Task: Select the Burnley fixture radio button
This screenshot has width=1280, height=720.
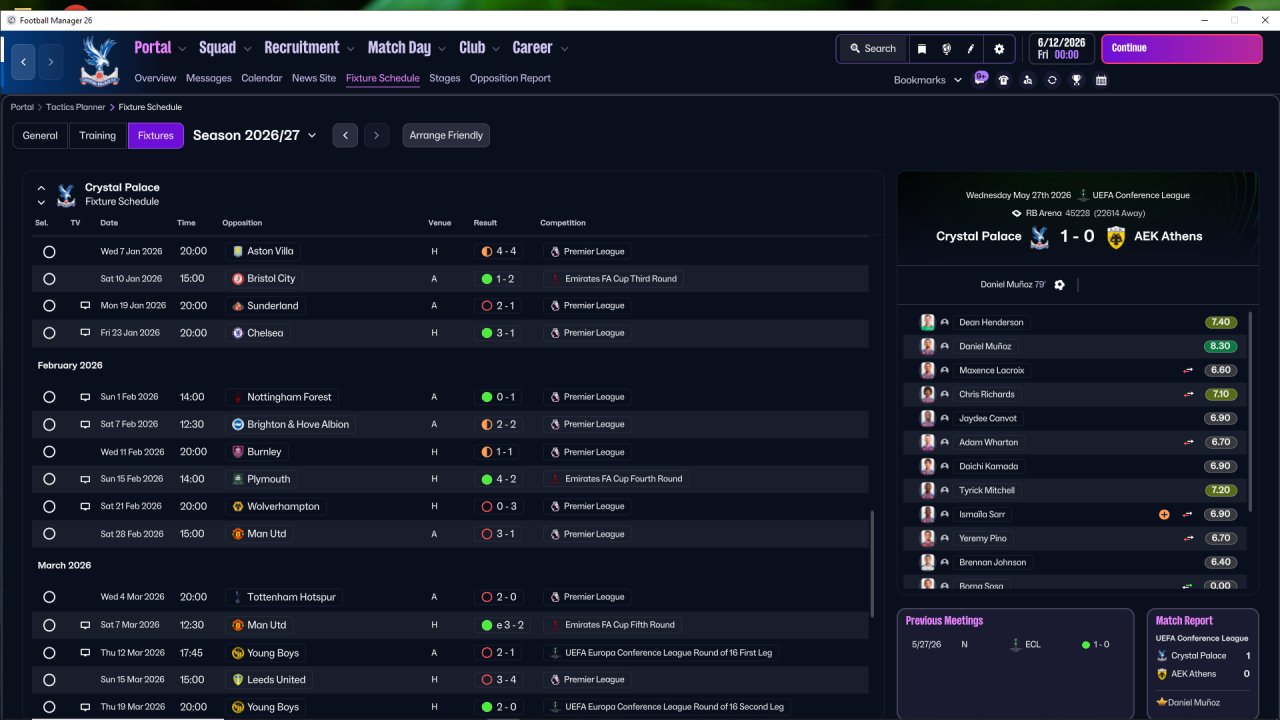Action: pyautogui.click(x=49, y=452)
